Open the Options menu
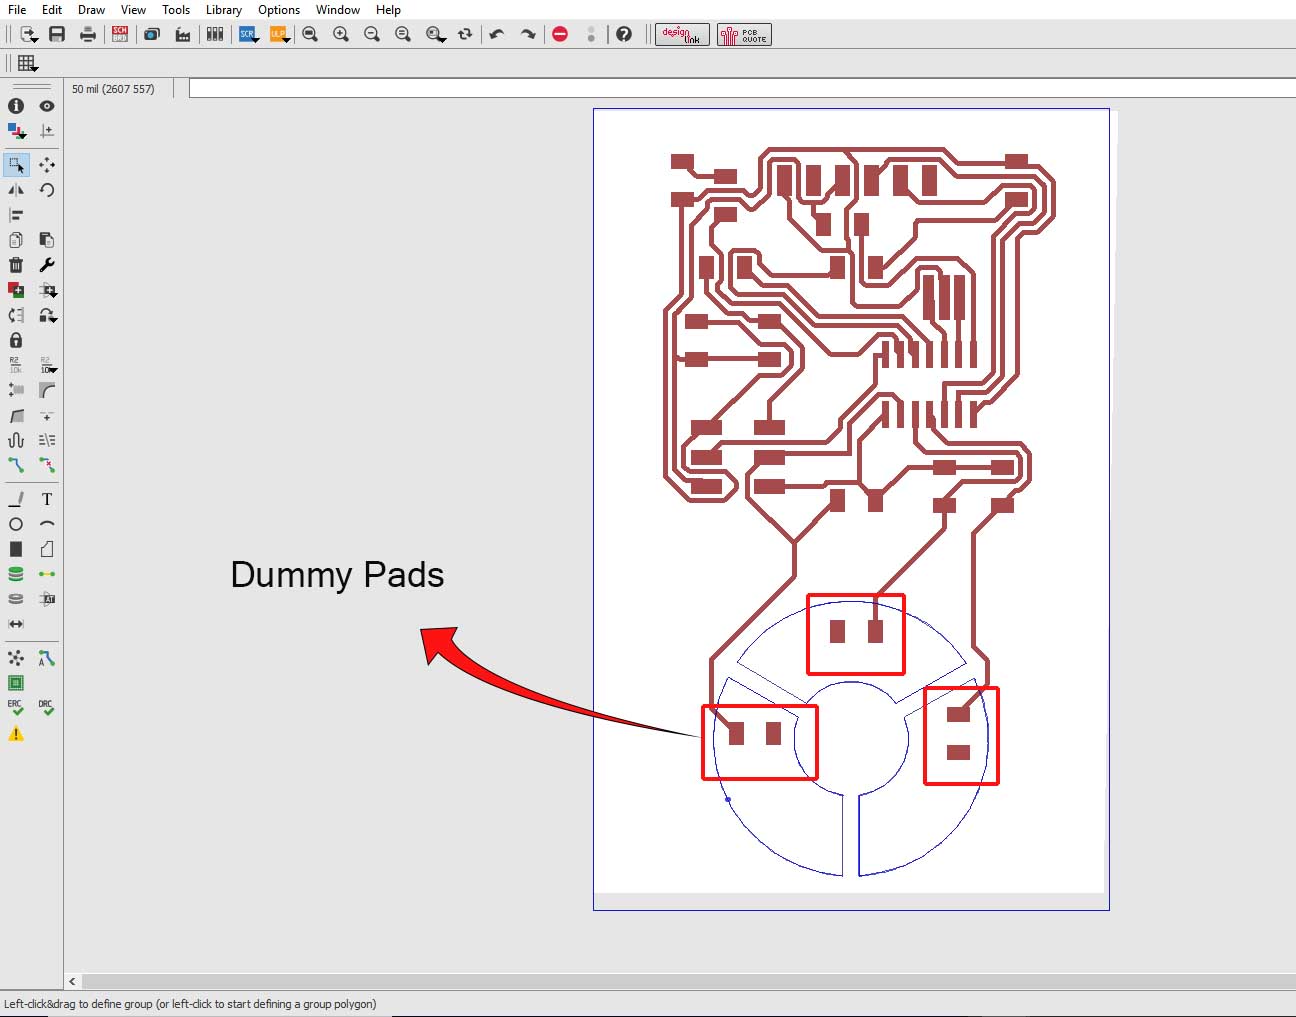 click(x=279, y=10)
